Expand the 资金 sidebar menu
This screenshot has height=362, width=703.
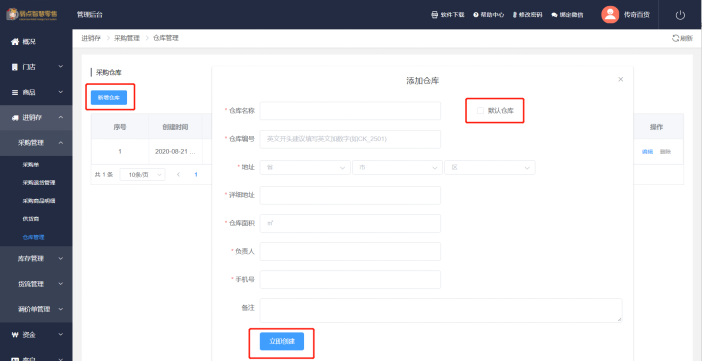pos(61,334)
